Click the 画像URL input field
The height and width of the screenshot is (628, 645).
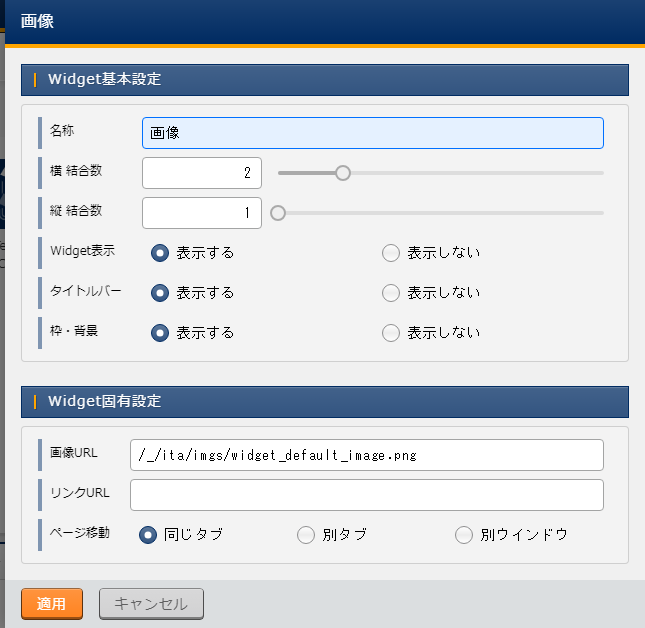point(366,455)
